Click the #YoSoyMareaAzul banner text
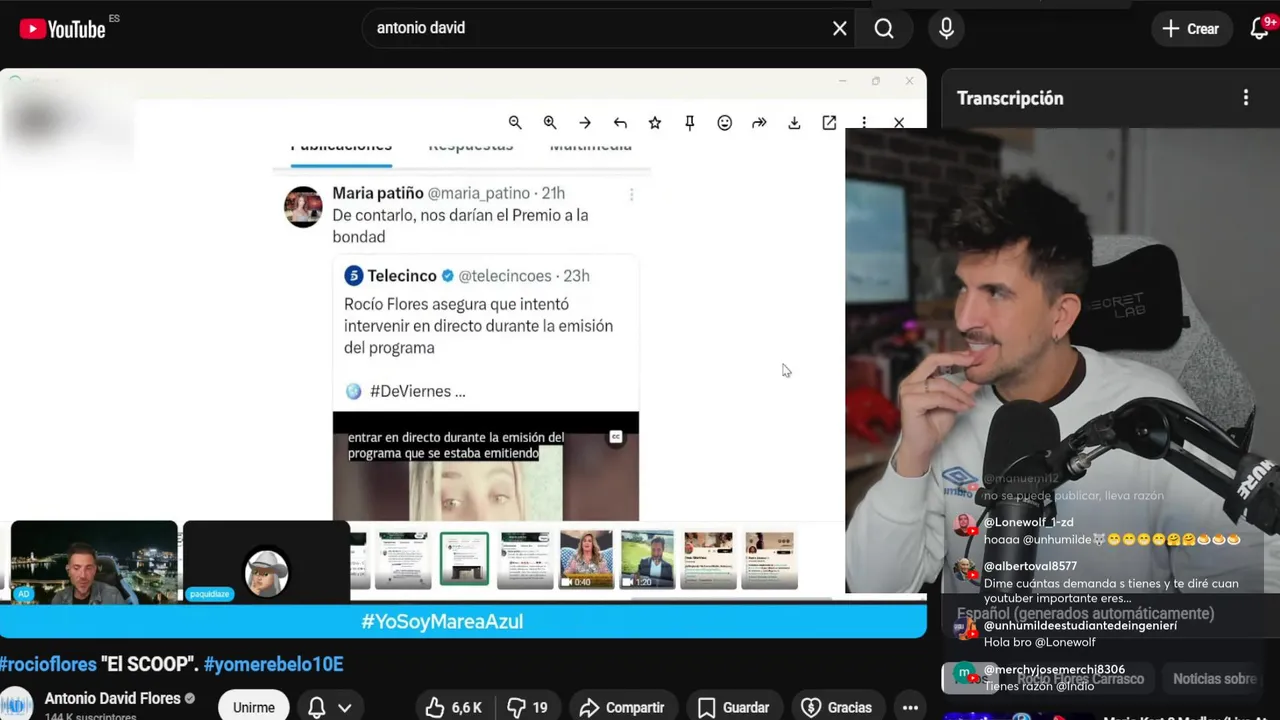Screen dimensions: 1280x720 [442, 622]
